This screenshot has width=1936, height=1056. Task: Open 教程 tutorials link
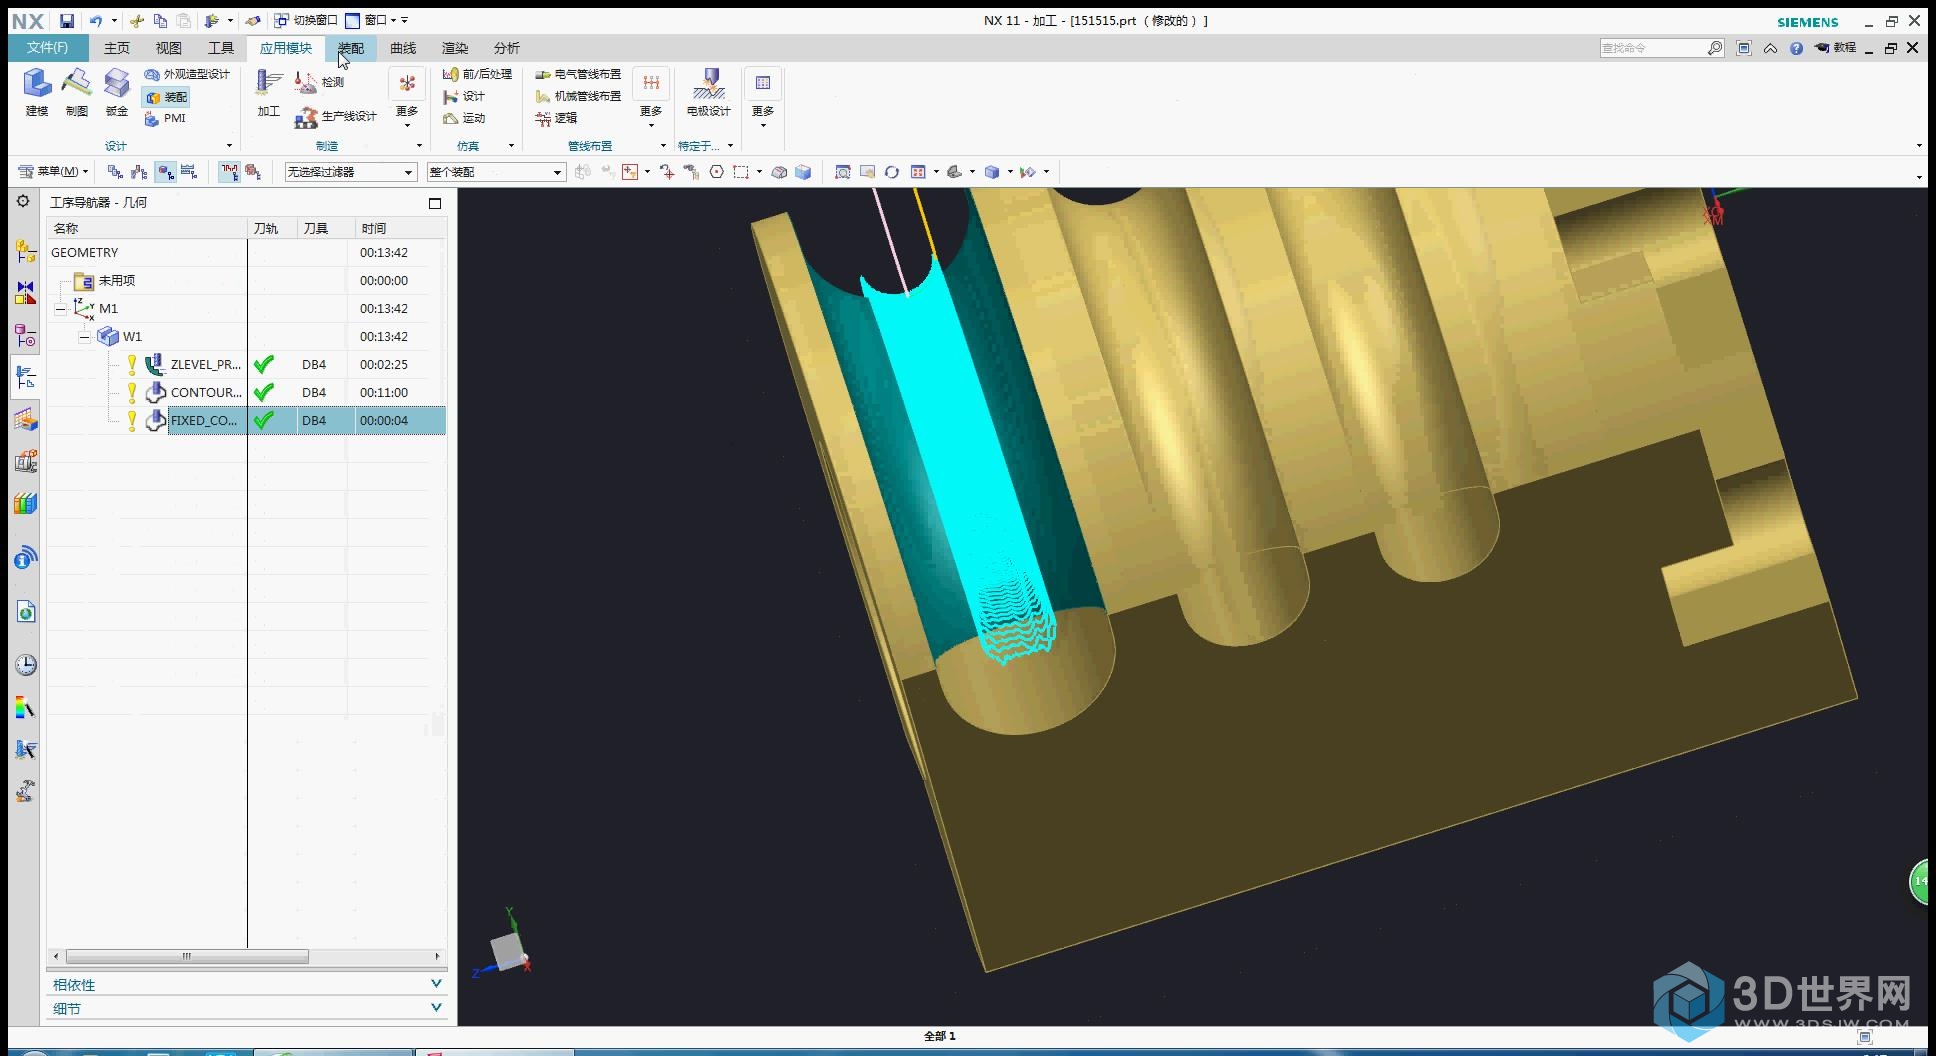(1837, 48)
